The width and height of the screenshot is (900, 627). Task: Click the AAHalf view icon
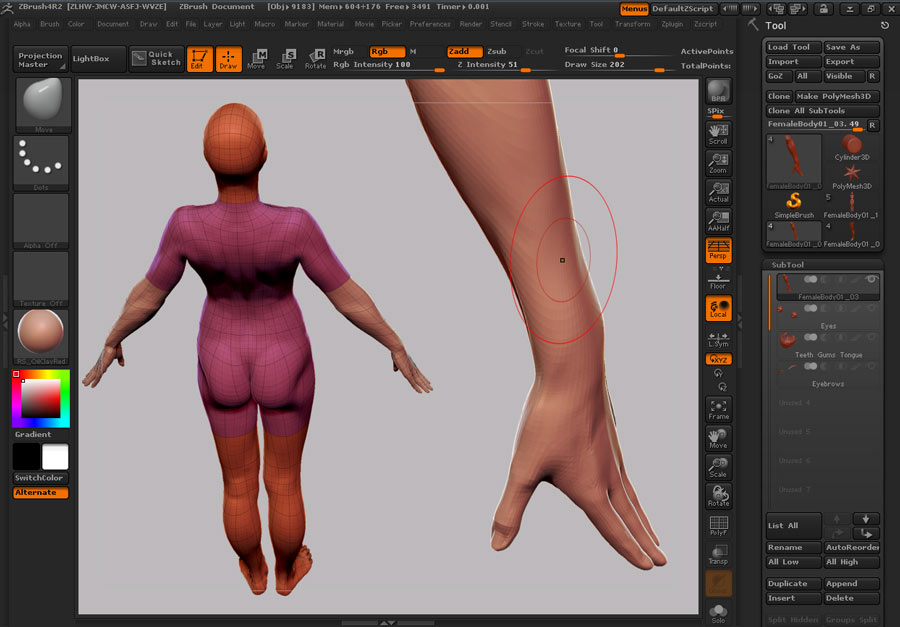click(x=718, y=220)
